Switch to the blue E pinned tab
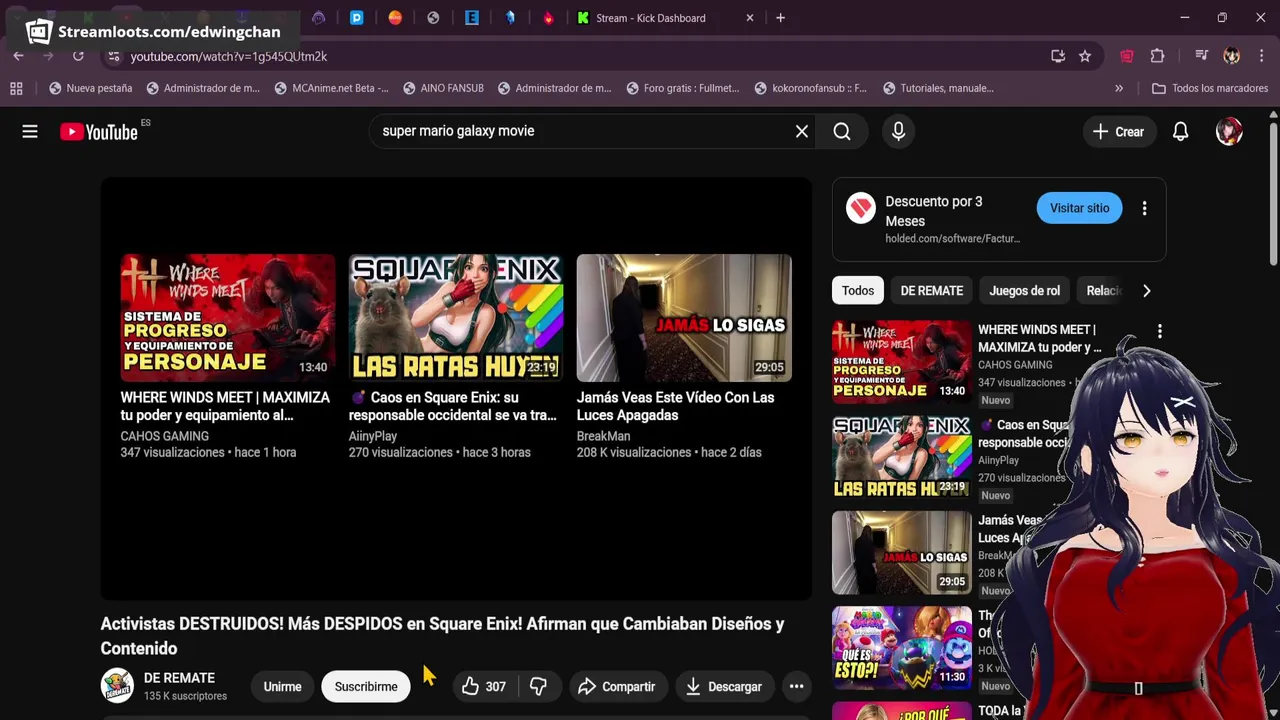This screenshot has height=720, width=1280. [472, 18]
